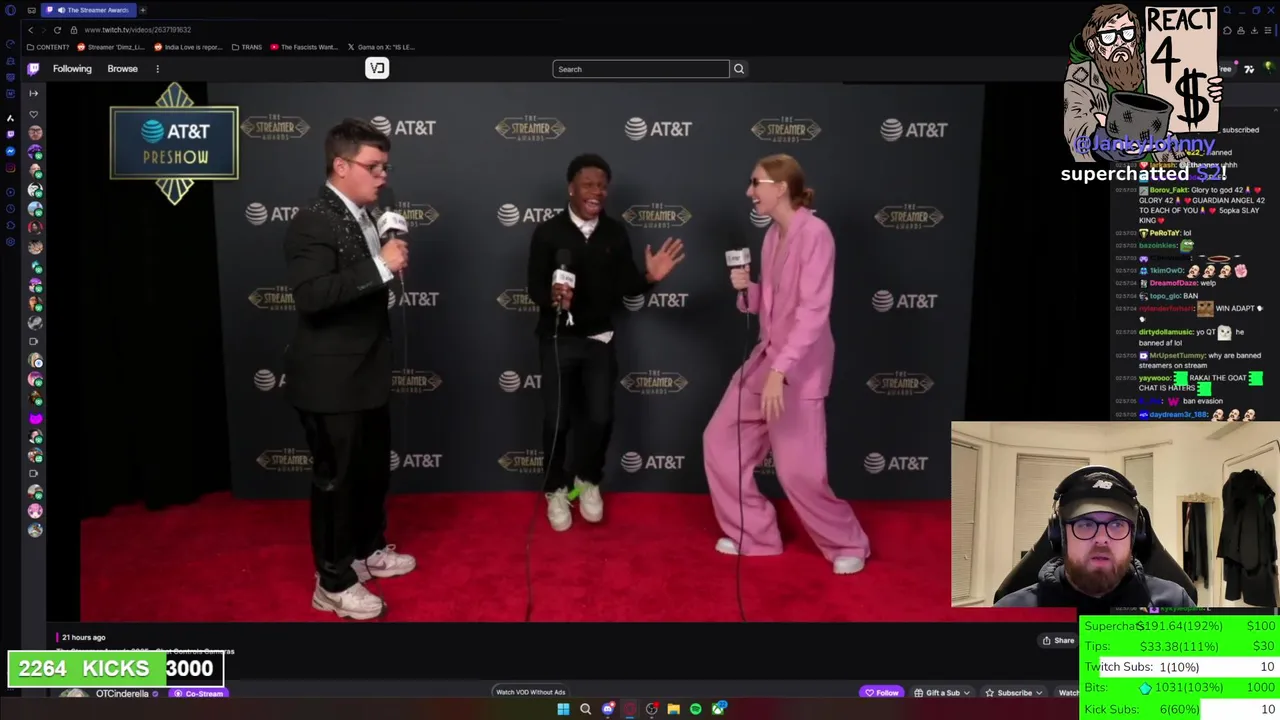1280x720 pixels.
Task: Focus the Twitch Search field
Action: (640, 69)
